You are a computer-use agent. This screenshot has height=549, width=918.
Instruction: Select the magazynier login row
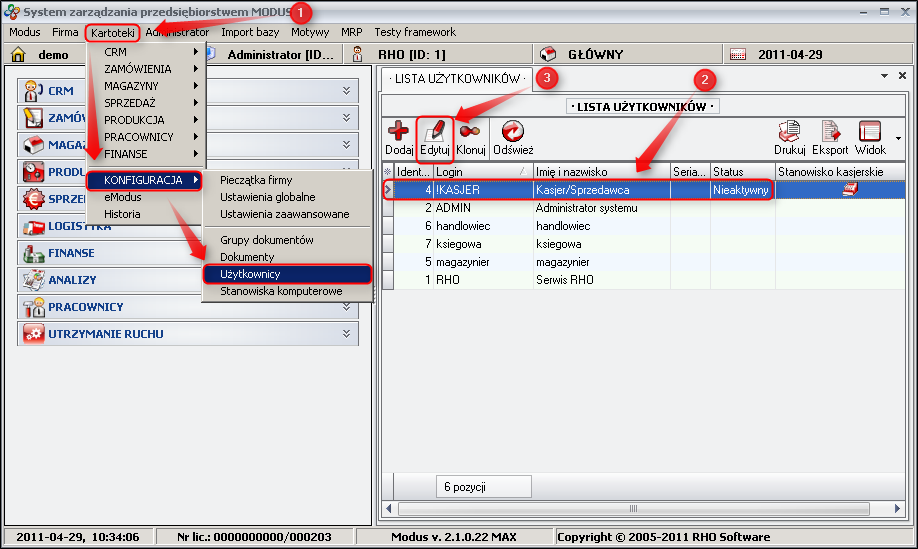click(644, 262)
